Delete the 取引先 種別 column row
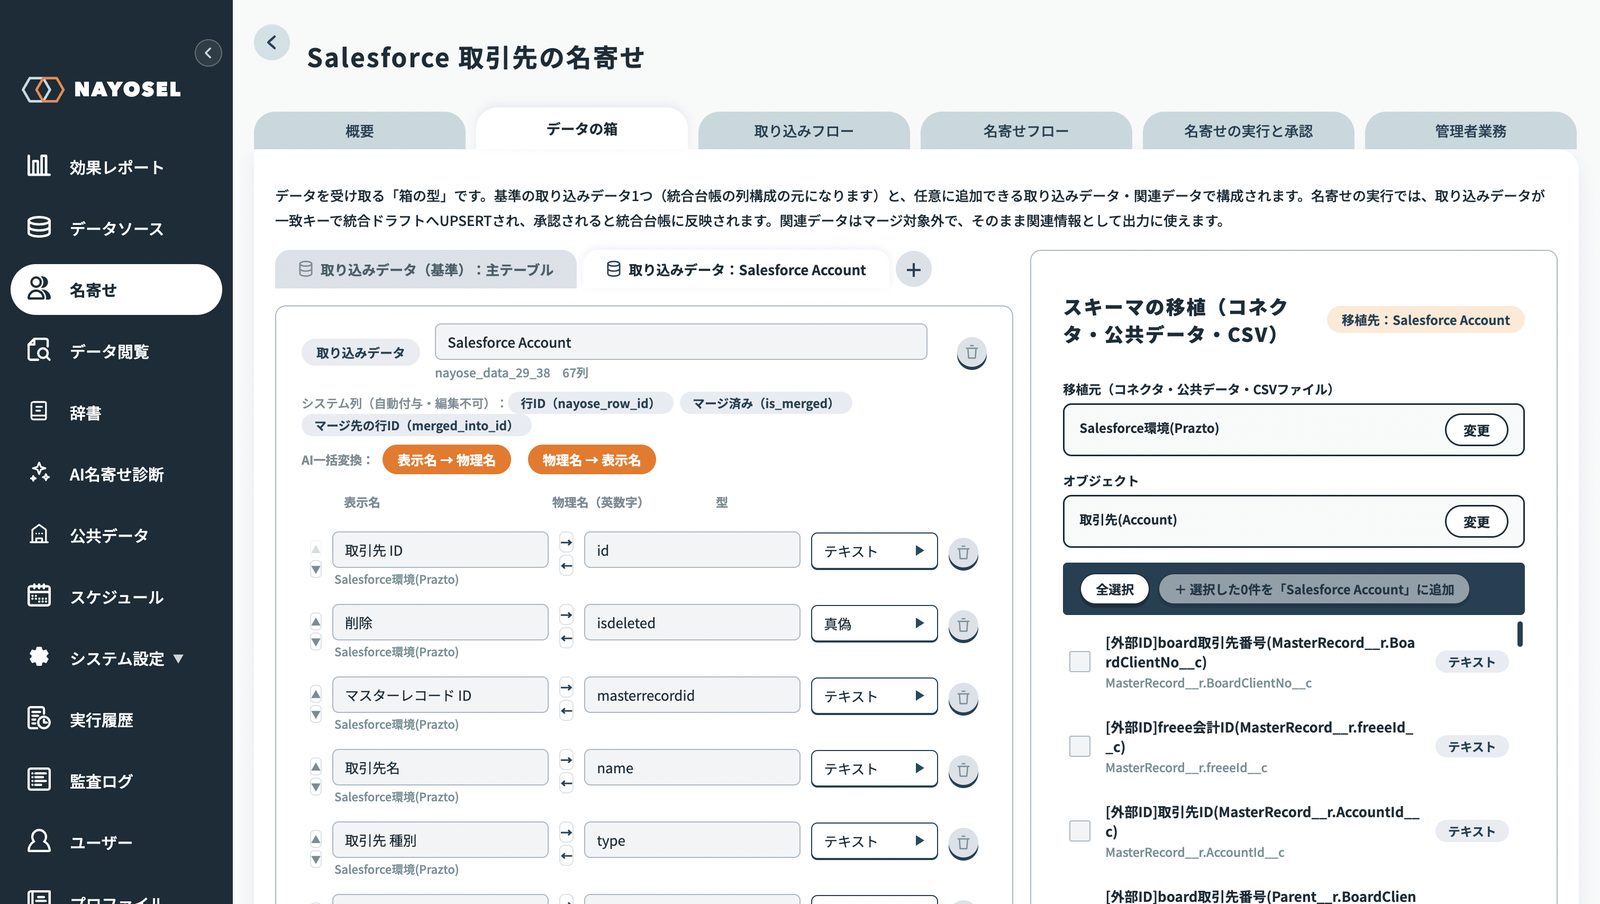 tap(963, 842)
